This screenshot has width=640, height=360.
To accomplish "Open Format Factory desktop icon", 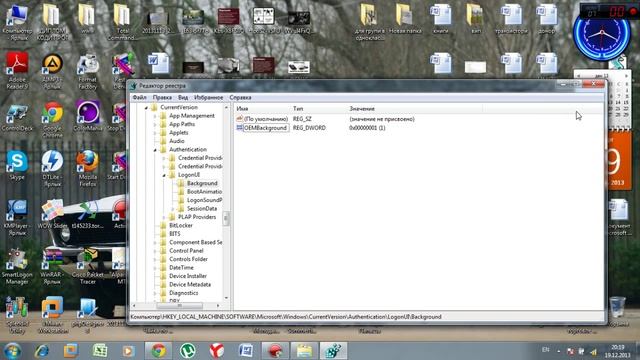I will tap(87, 70).
